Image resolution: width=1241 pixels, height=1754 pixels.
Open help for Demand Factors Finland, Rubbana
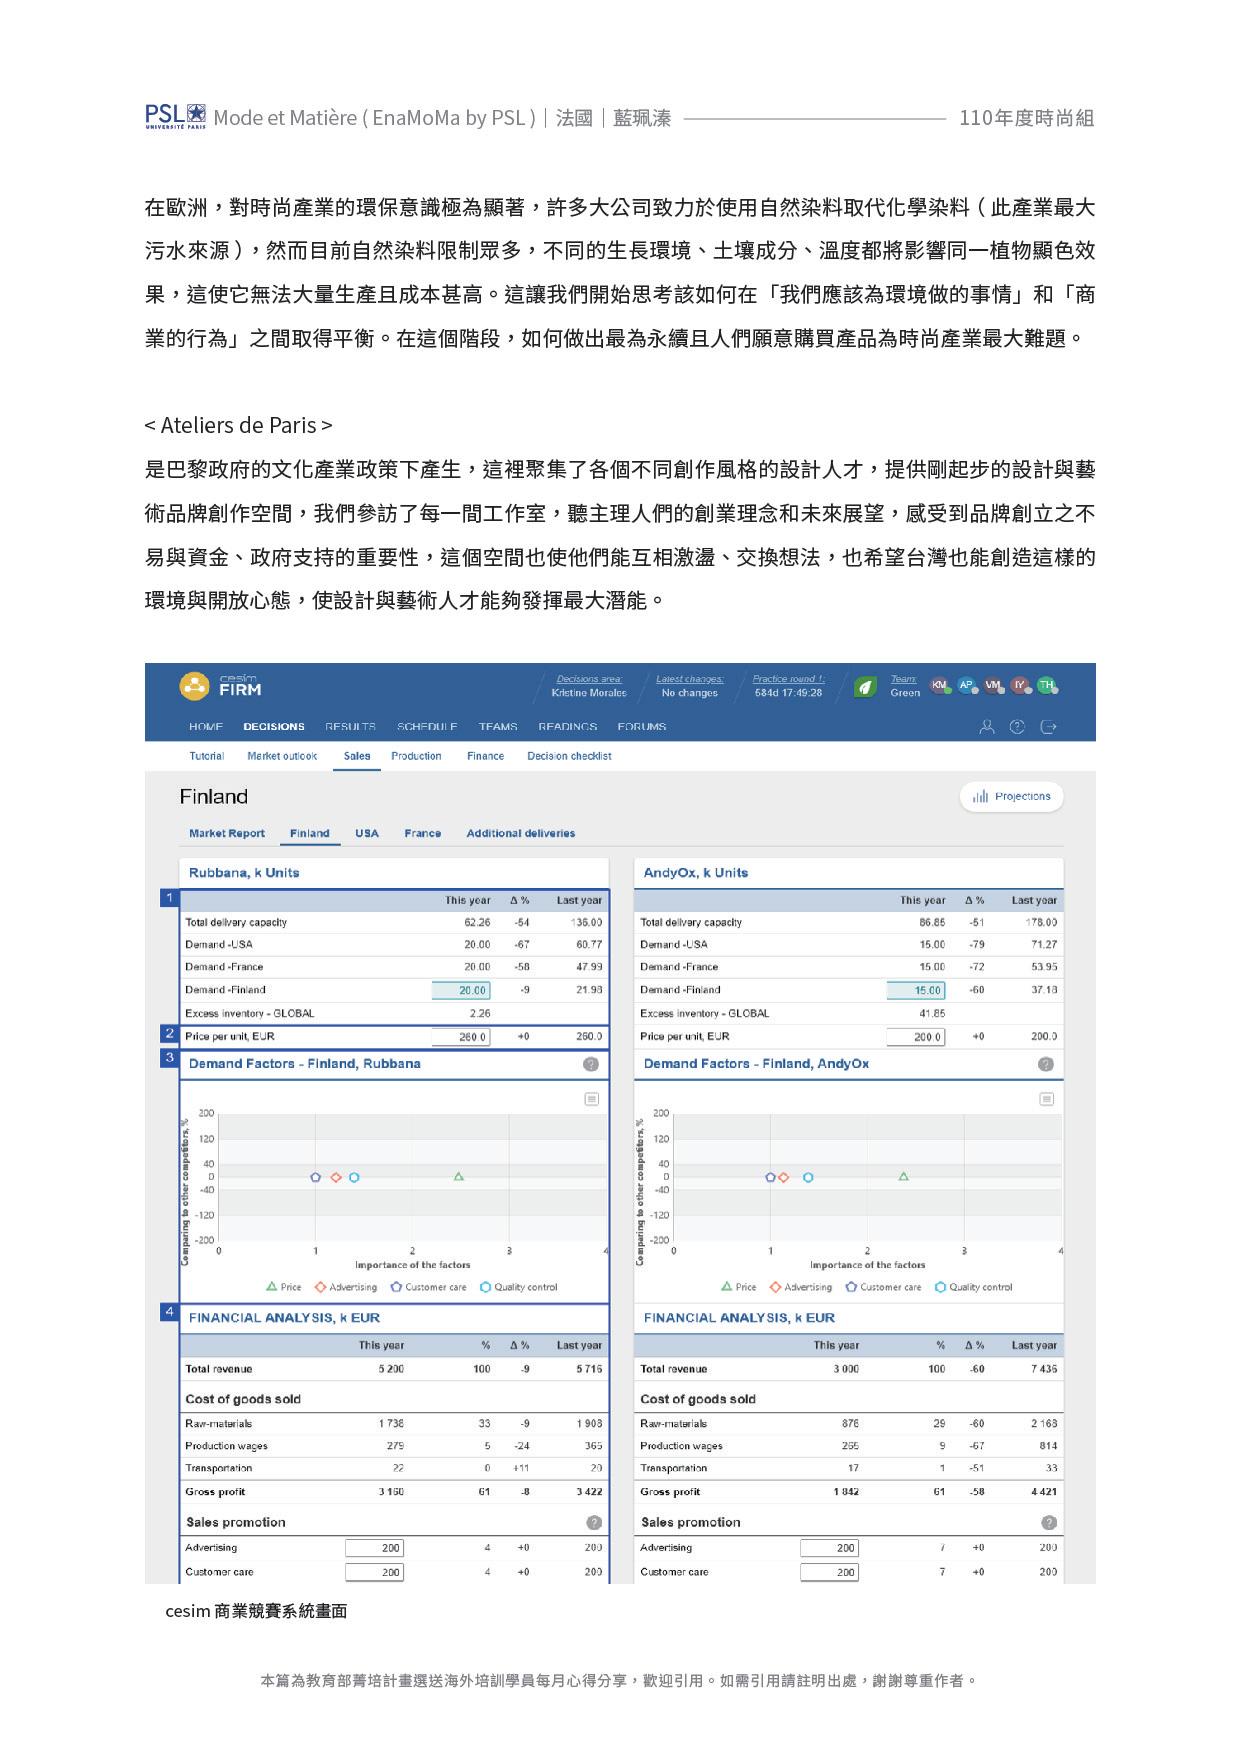click(591, 1064)
